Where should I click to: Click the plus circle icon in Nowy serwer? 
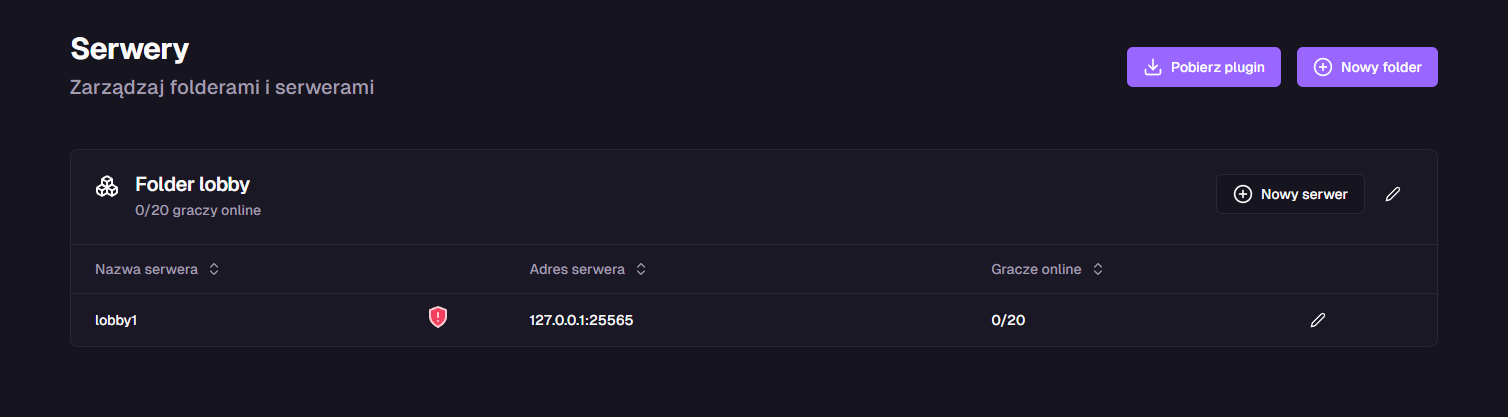pyautogui.click(x=1243, y=194)
